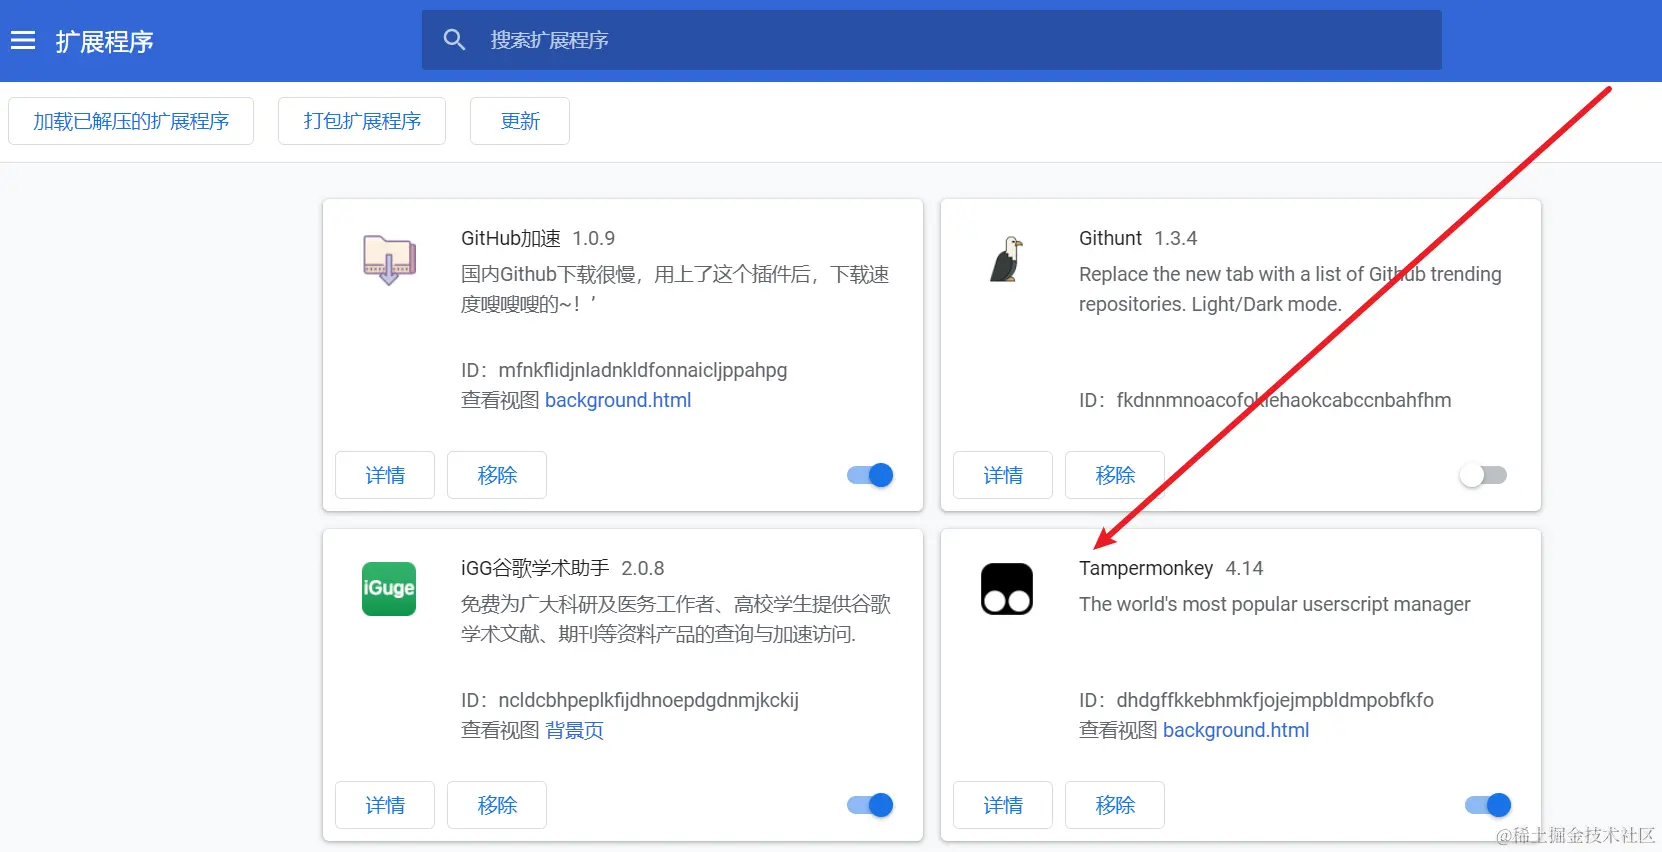This screenshot has width=1662, height=852.
Task: Click the GitHub加速 ID mfnkflidjnladnkldfonnaicljppahpg
Action: 624,370
